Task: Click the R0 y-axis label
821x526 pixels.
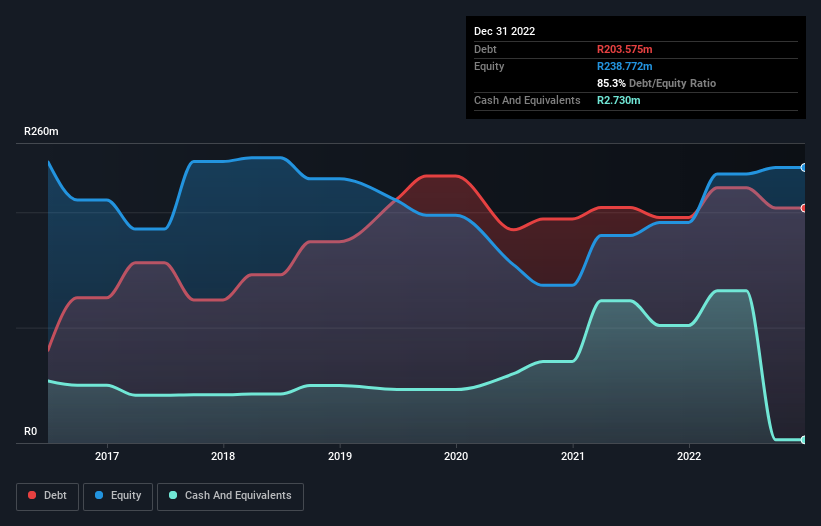Action: [x=30, y=431]
